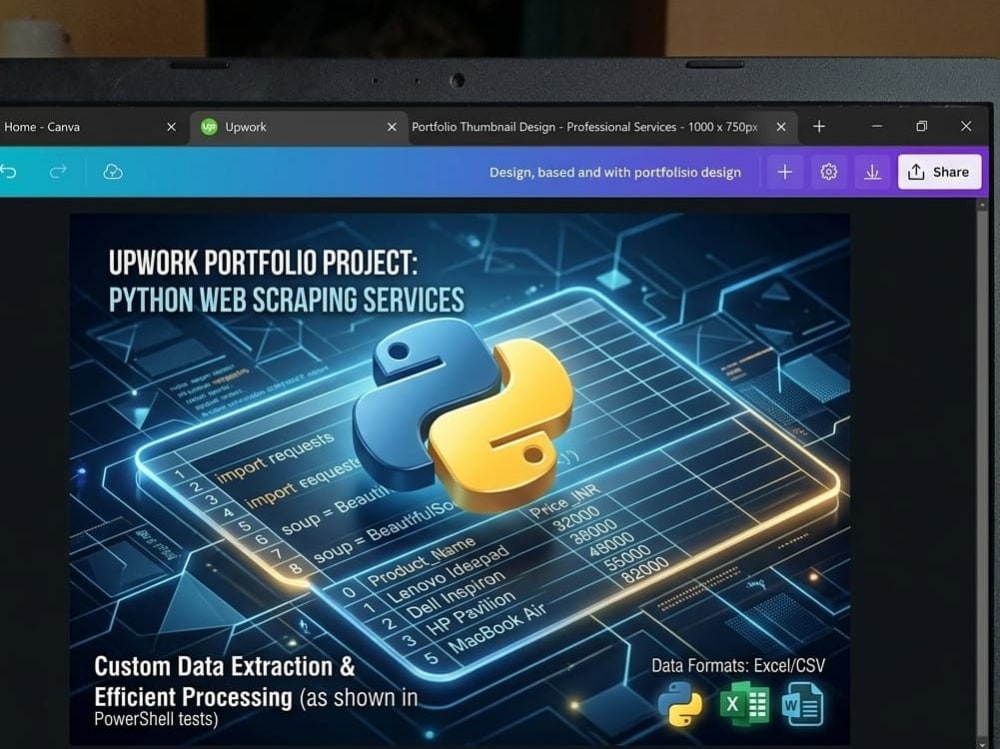The height and width of the screenshot is (749, 1000).
Task: Click the Share button
Action: pos(939,172)
